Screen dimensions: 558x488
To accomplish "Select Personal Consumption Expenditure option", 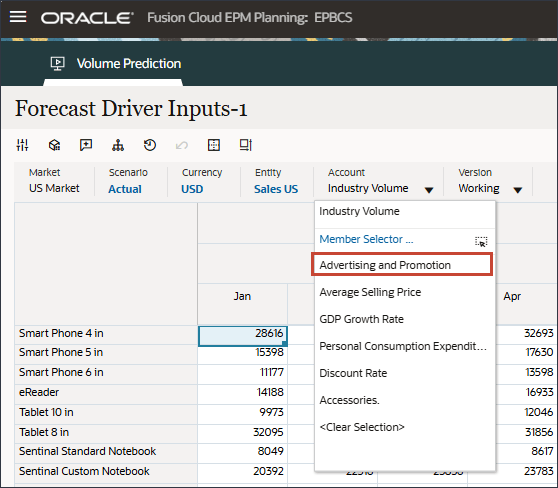I will tap(405, 346).
